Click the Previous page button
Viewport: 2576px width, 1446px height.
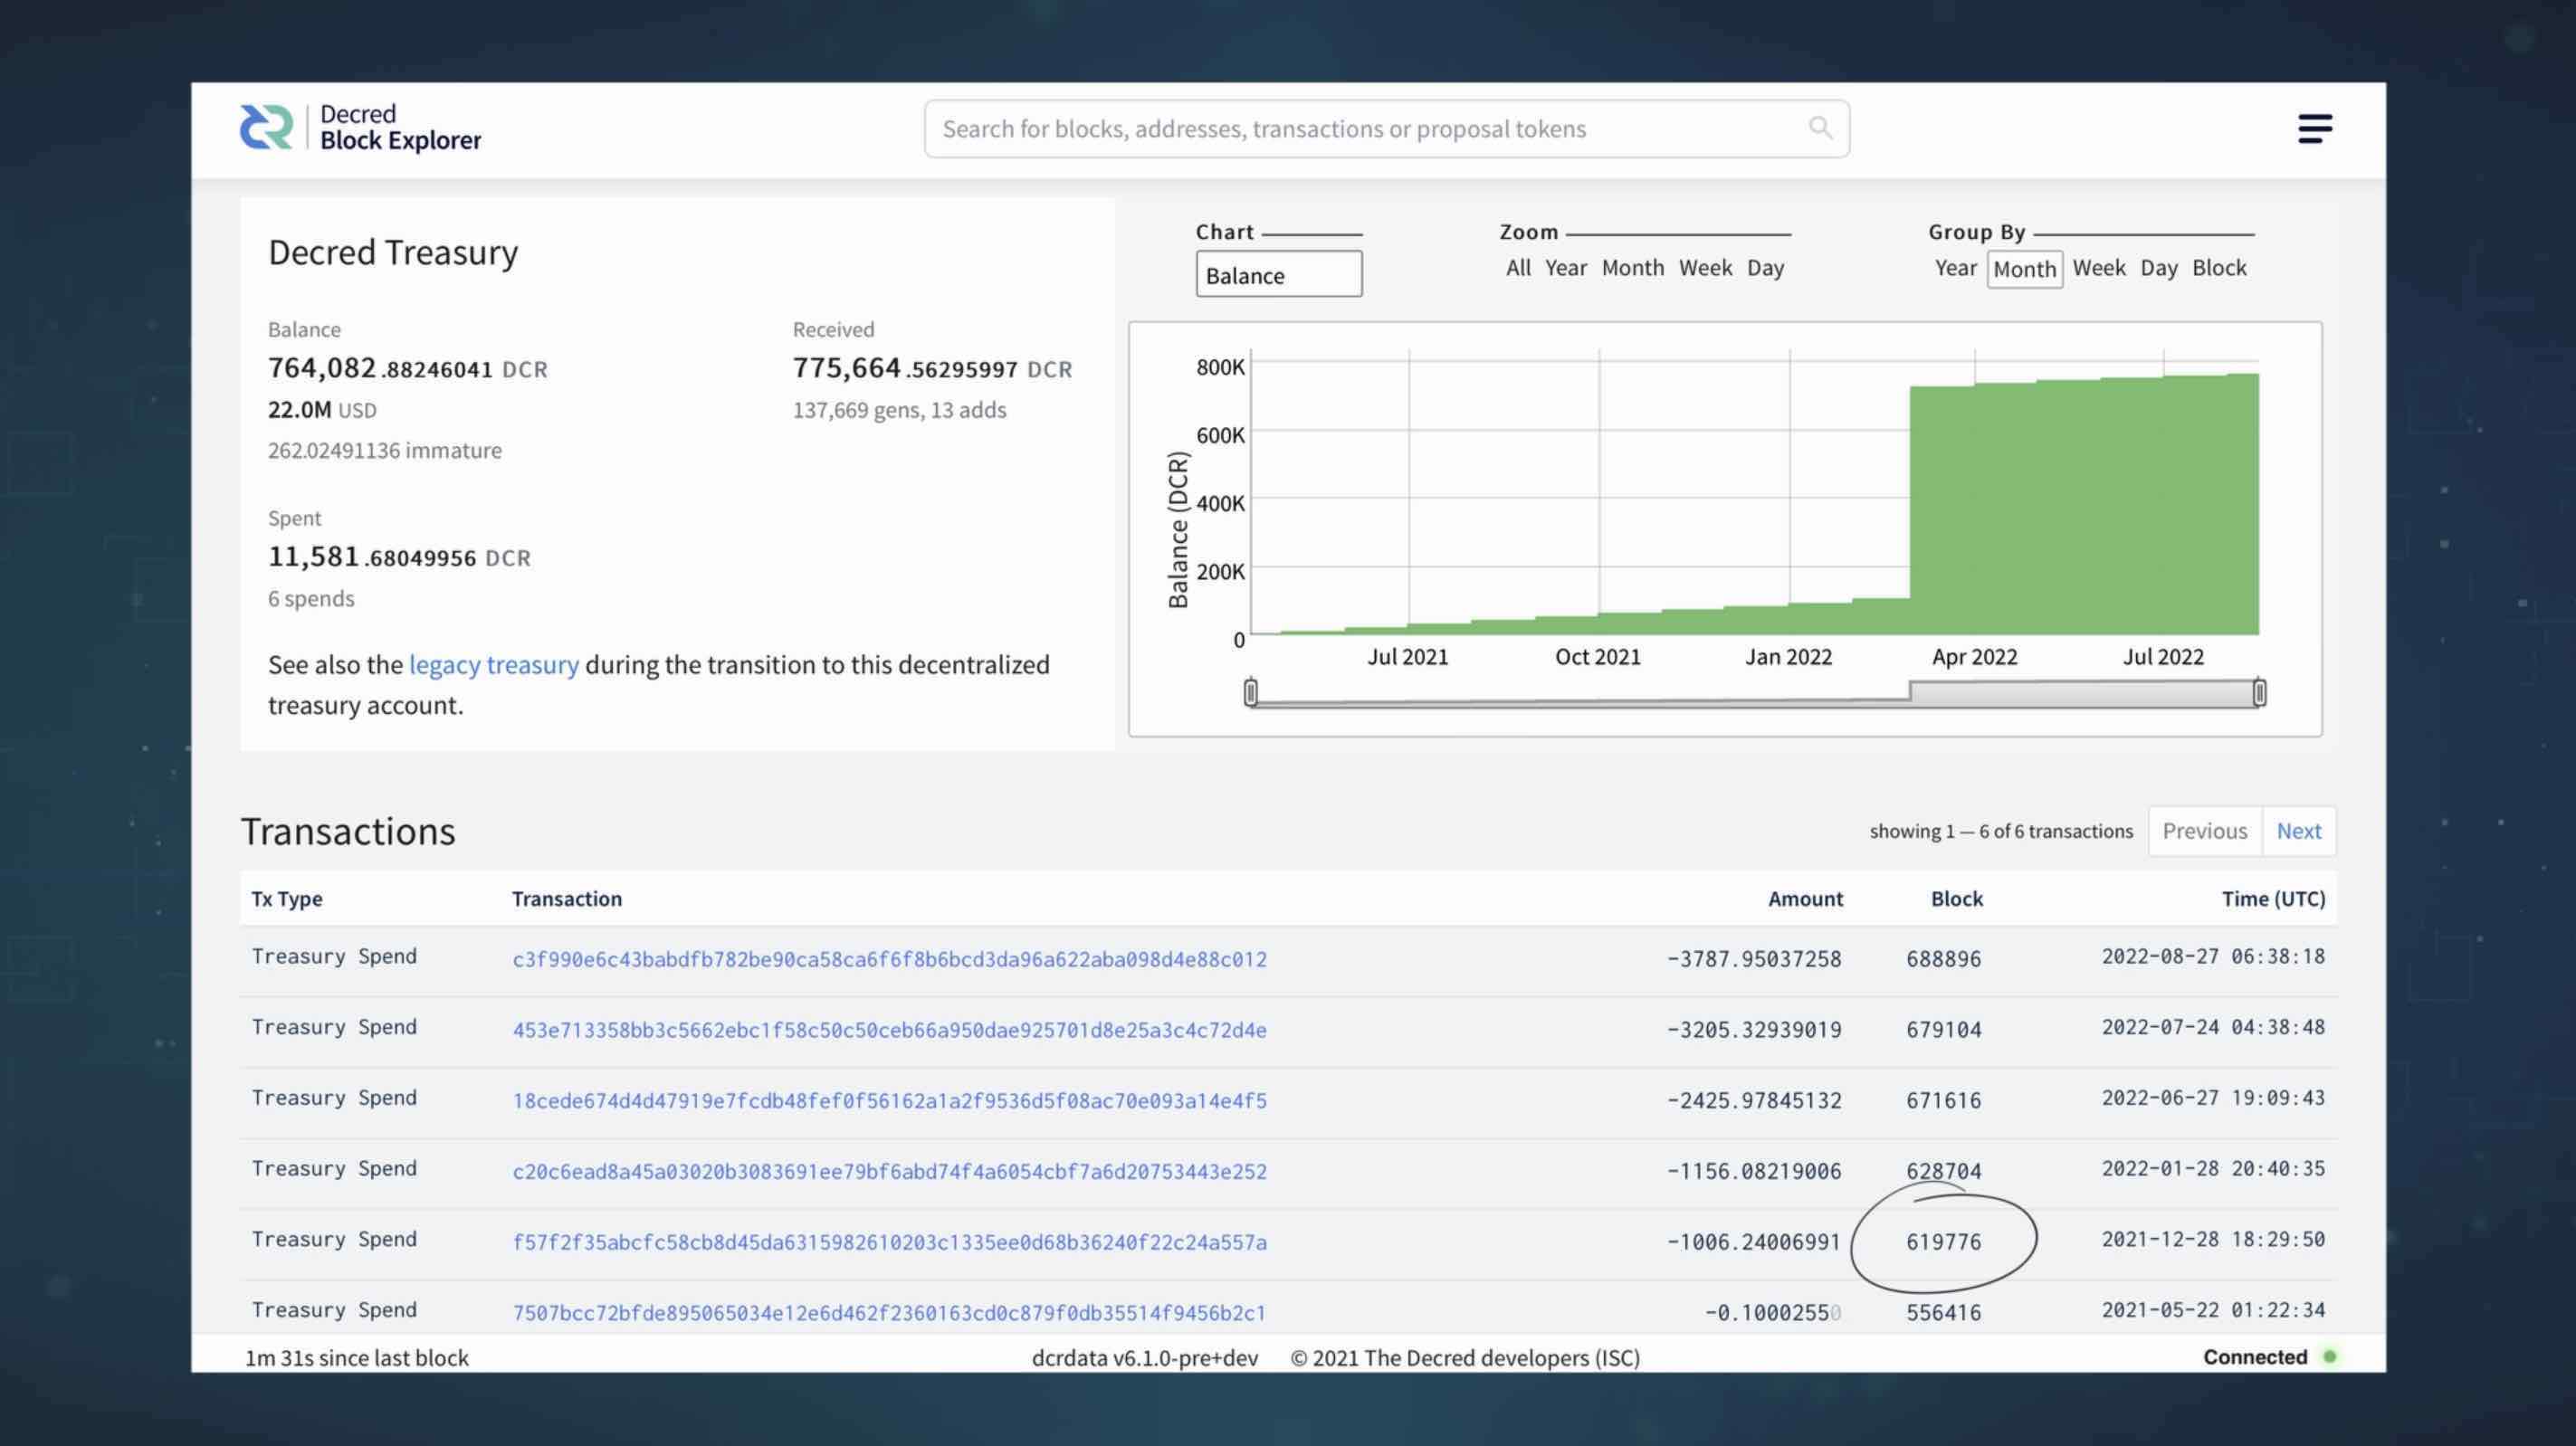click(2204, 831)
